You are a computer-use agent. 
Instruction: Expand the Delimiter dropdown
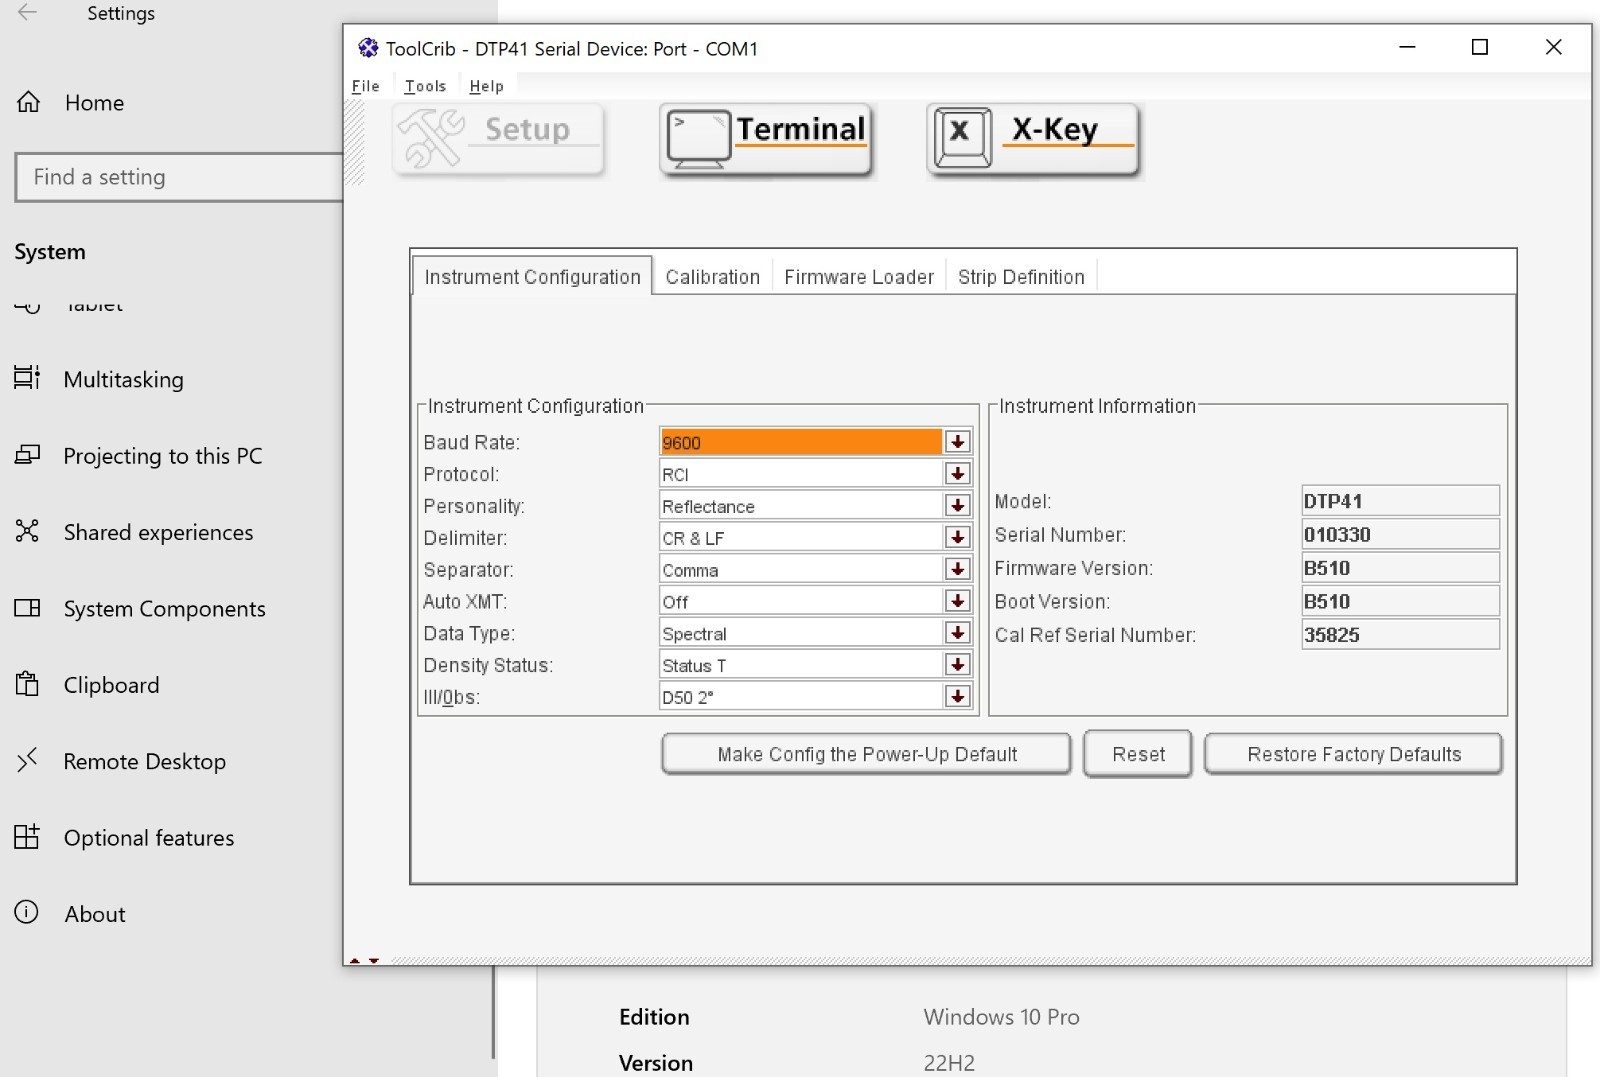coord(957,538)
